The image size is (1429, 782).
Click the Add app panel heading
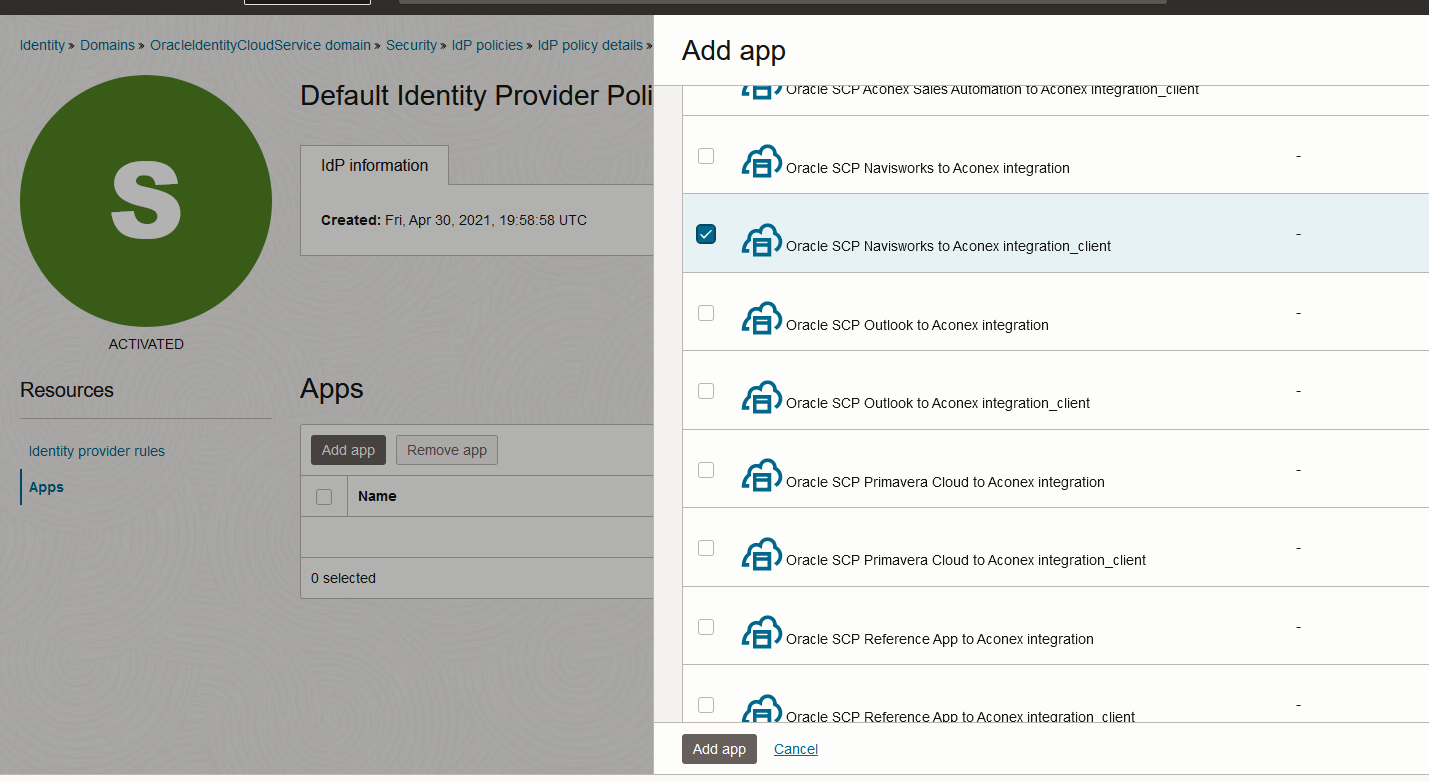734,51
